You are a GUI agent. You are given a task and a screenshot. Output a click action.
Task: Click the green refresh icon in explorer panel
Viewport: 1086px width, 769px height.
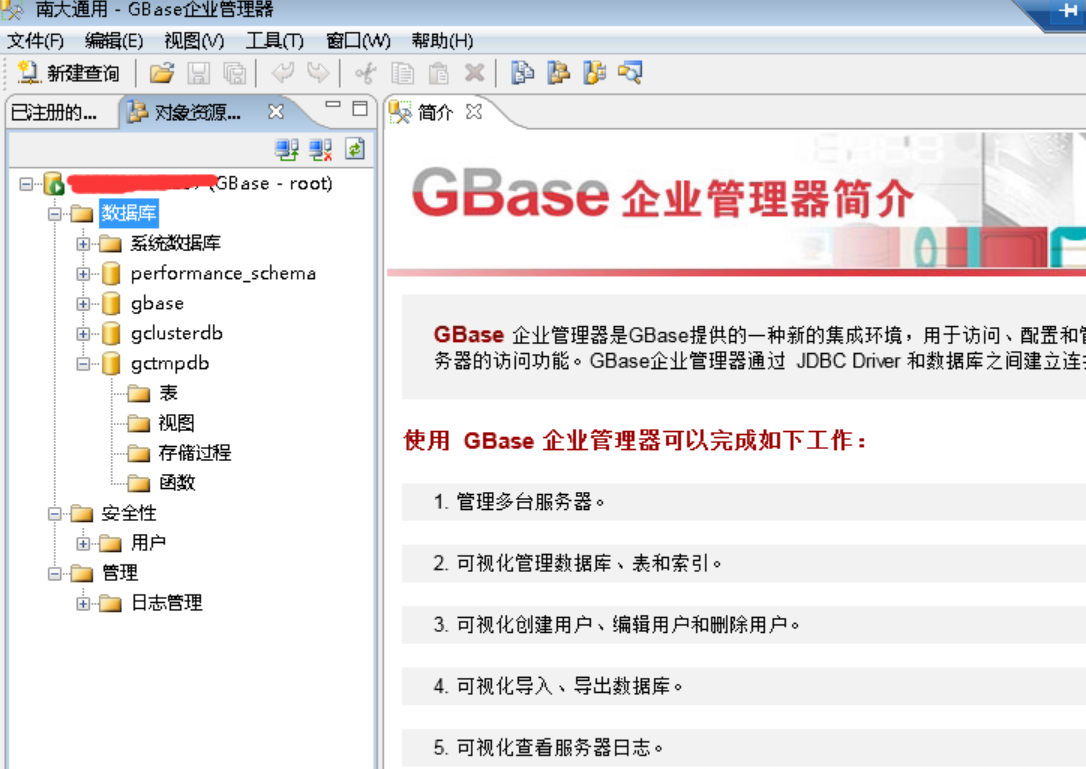tap(355, 149)
